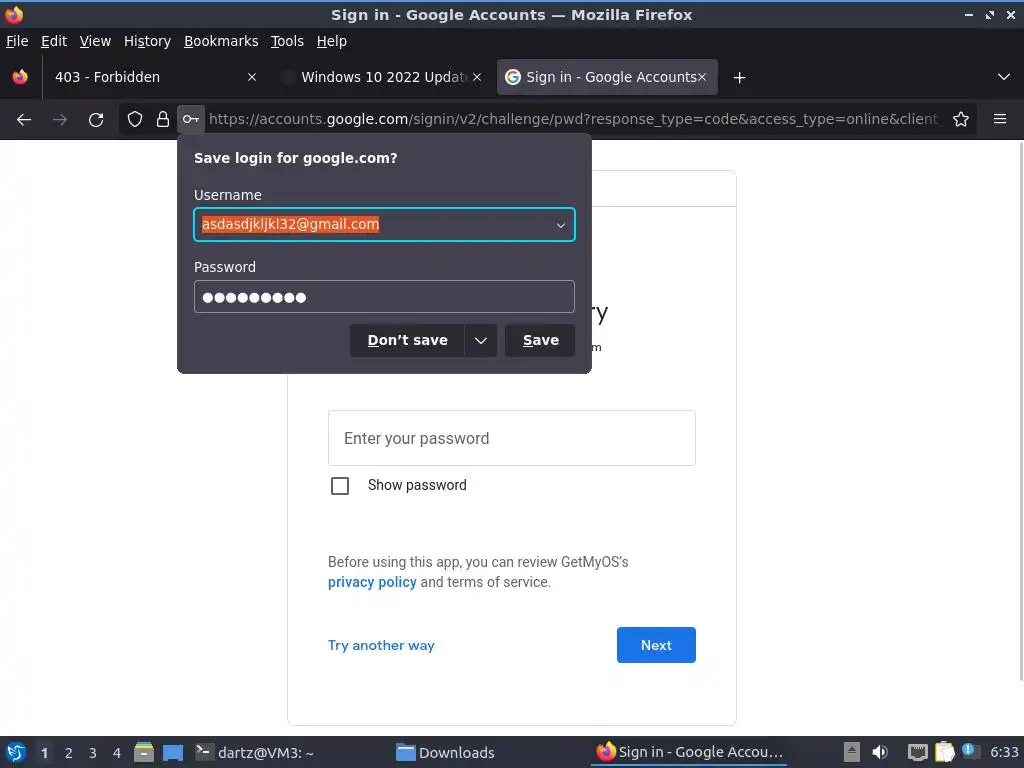This screenshot has width=1024, height=768.
Task: Select the Sign in - Google Accounts tab
Action: coord(607,77)
